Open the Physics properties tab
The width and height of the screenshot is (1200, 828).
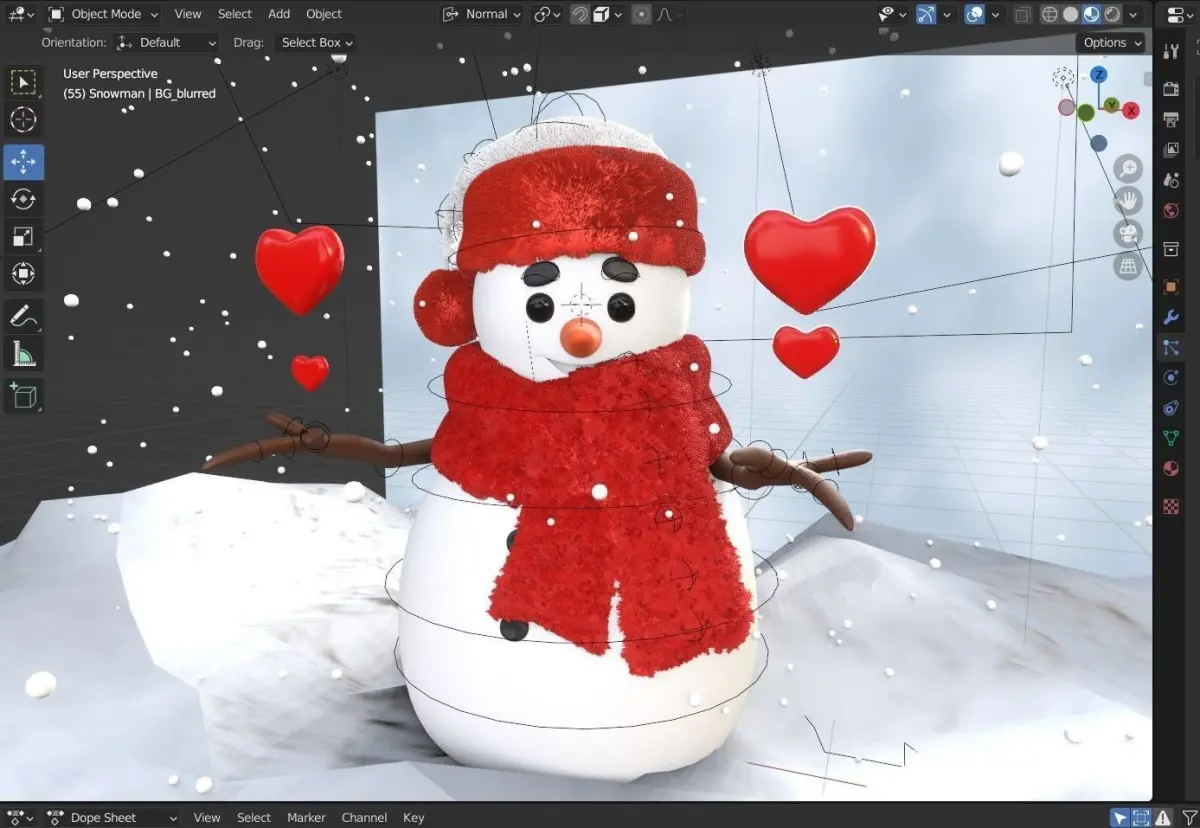pyautogui.click(x=1171, y=378)
